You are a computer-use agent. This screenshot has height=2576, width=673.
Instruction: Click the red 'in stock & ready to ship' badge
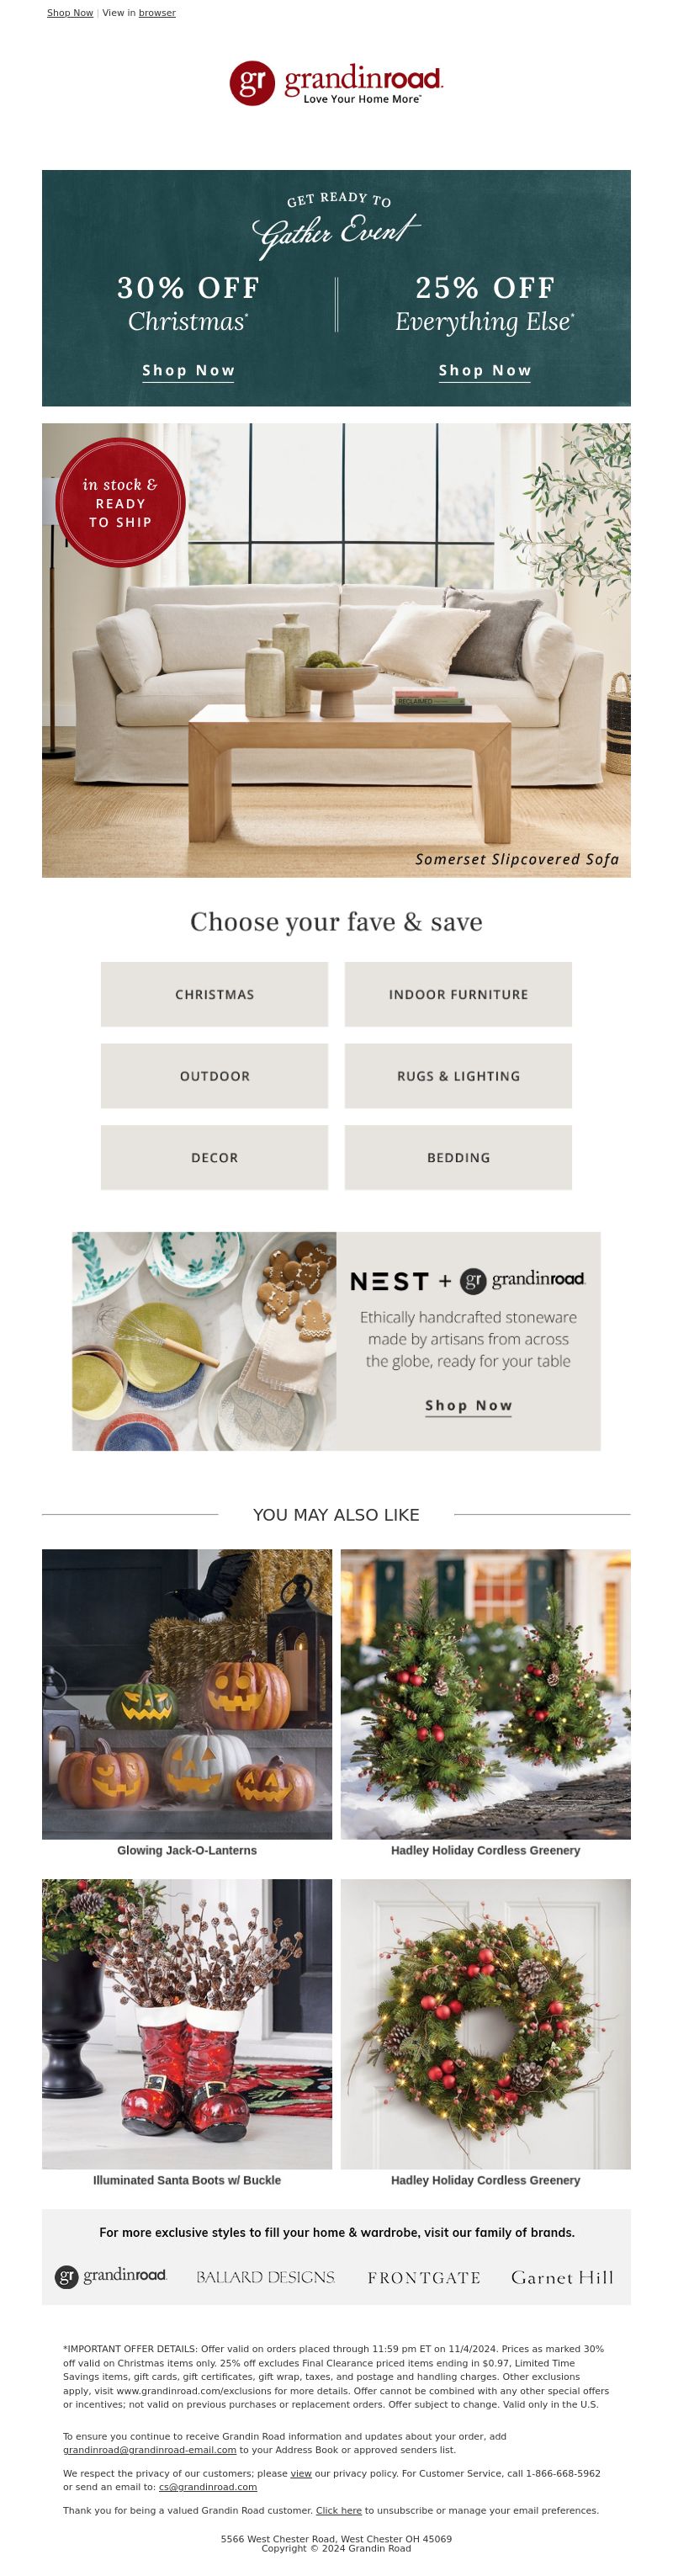pyautogui.click(x=120, y=503)
